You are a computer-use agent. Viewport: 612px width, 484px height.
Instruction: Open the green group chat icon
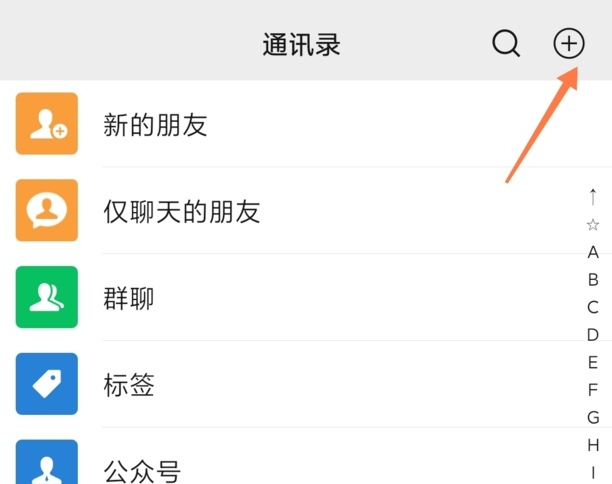(47, 297)
